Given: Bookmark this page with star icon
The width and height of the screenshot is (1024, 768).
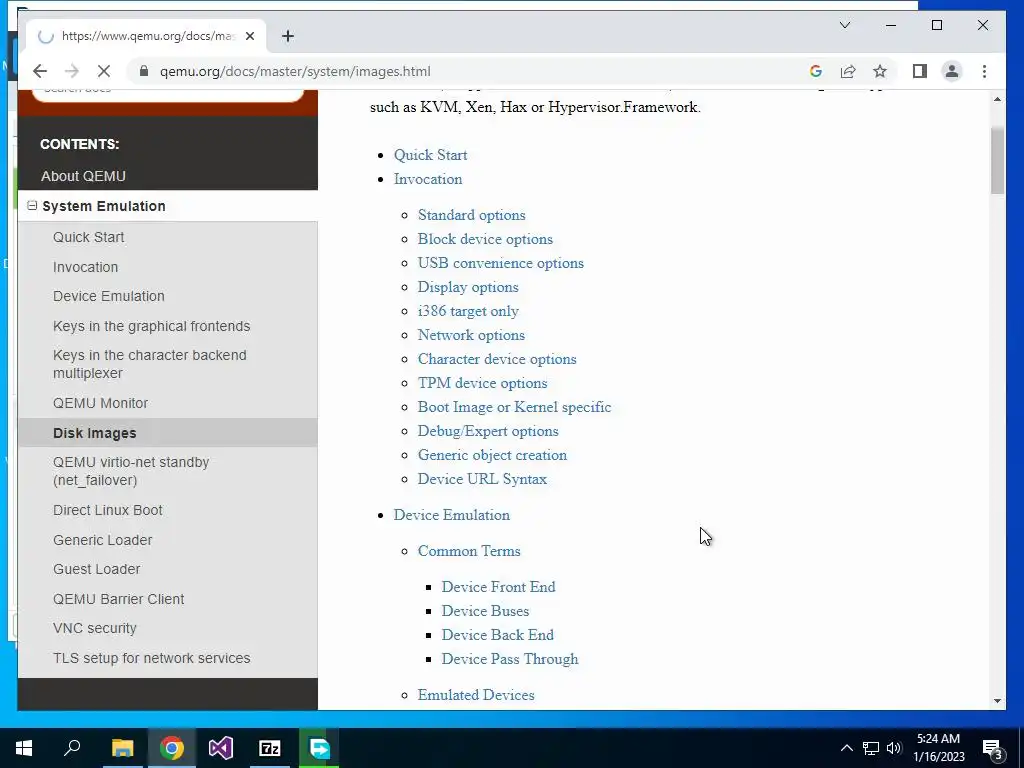Looking at the screenshot, I should pos(880,71).
